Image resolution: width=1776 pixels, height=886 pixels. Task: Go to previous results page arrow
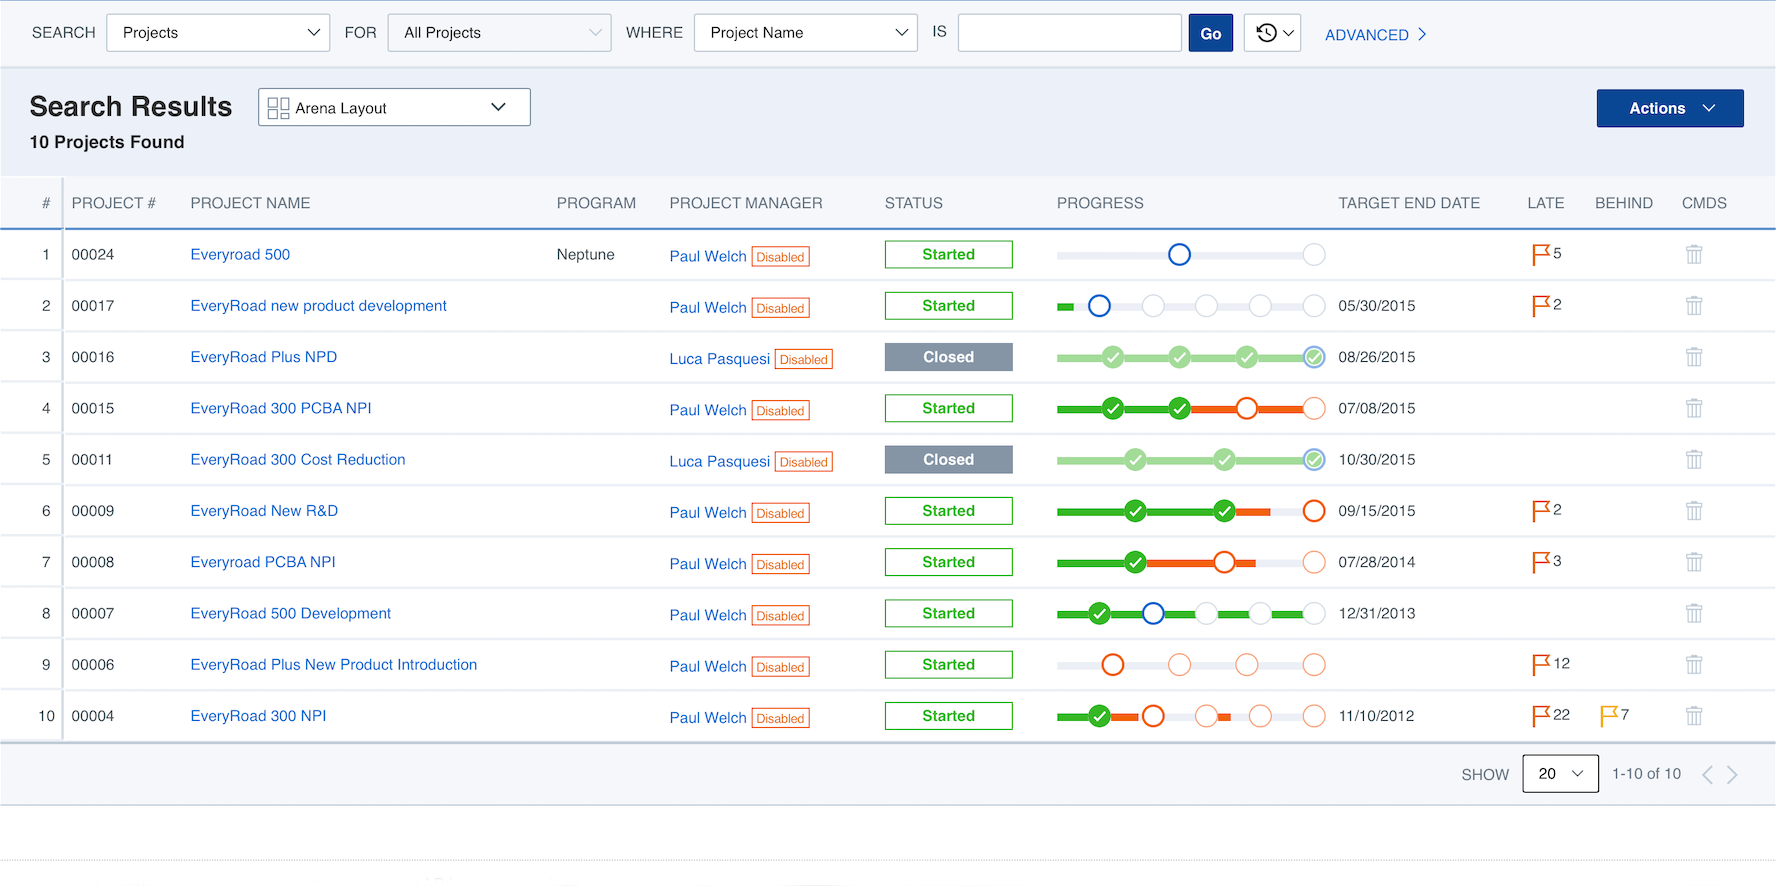point(1707,774)
